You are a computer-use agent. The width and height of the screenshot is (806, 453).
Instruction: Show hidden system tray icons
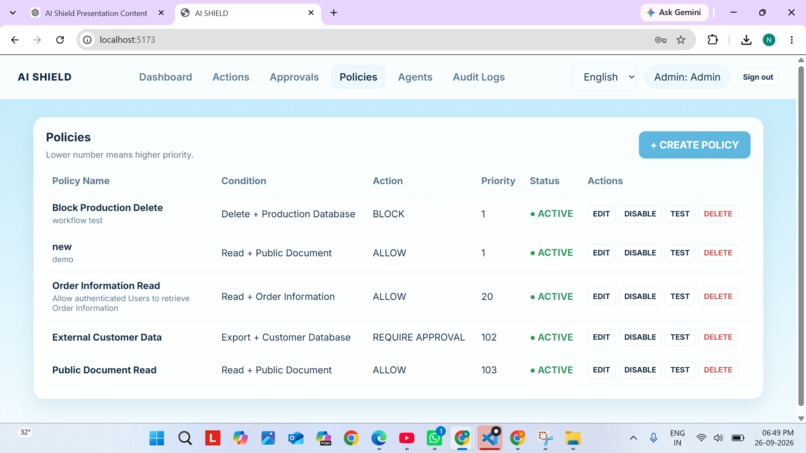click(633, 438)
